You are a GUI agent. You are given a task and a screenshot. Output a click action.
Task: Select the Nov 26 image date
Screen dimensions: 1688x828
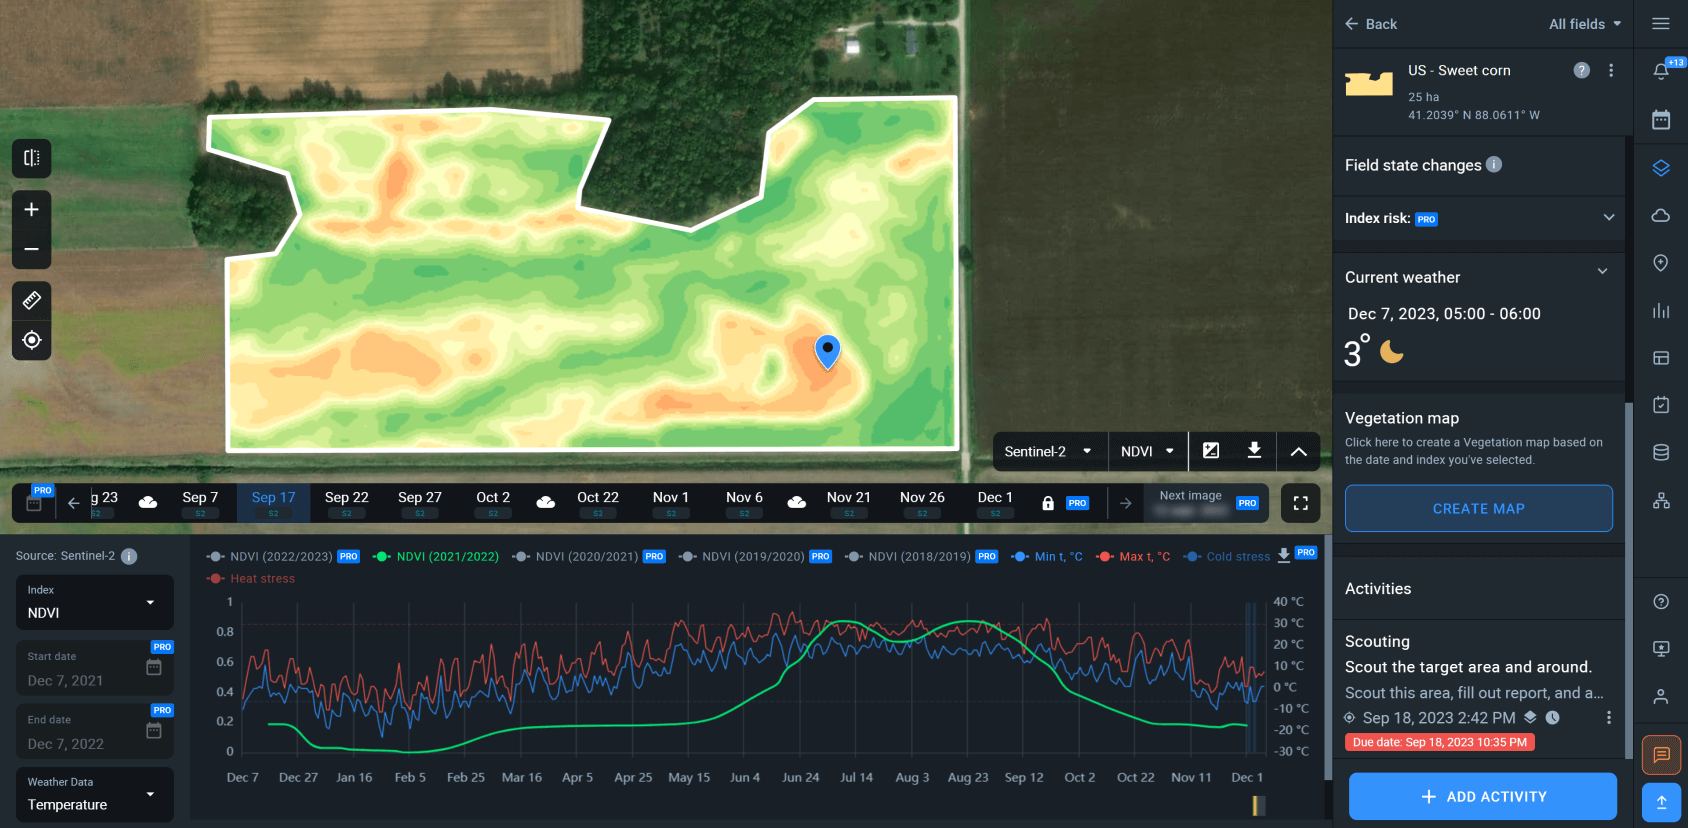point(922,503)
